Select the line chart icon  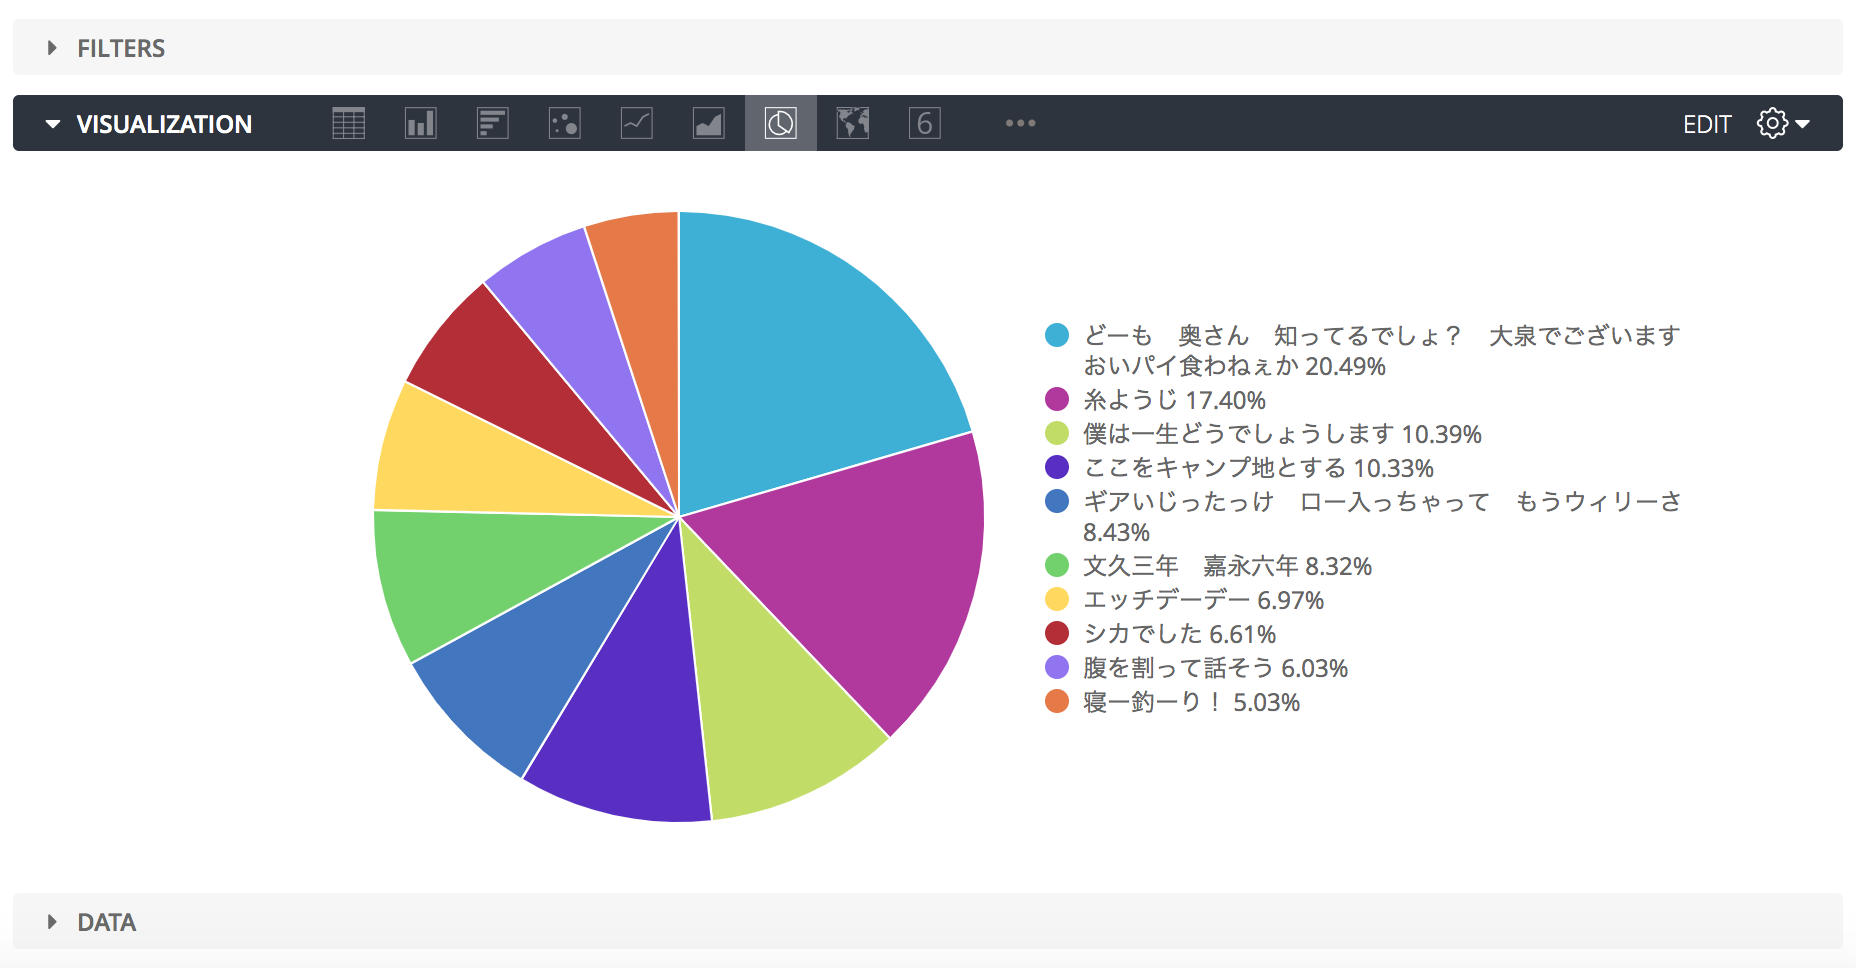(x=636, y=122)
